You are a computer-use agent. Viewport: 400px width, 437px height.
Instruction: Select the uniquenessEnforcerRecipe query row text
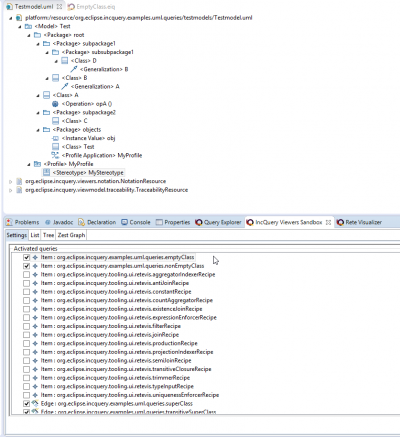coord(130,395)
